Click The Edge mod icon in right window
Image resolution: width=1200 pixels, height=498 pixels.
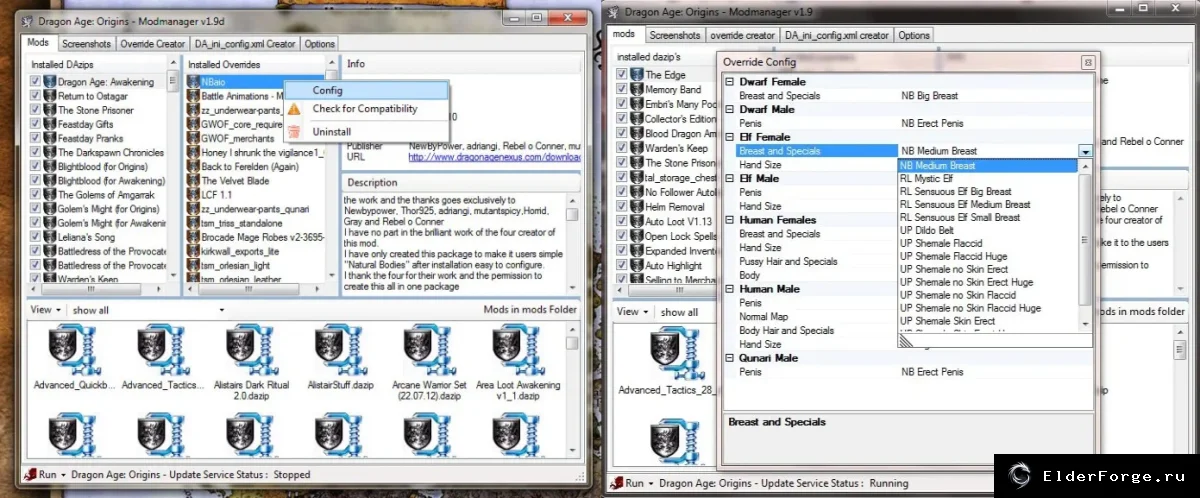(x=636, y=75)
